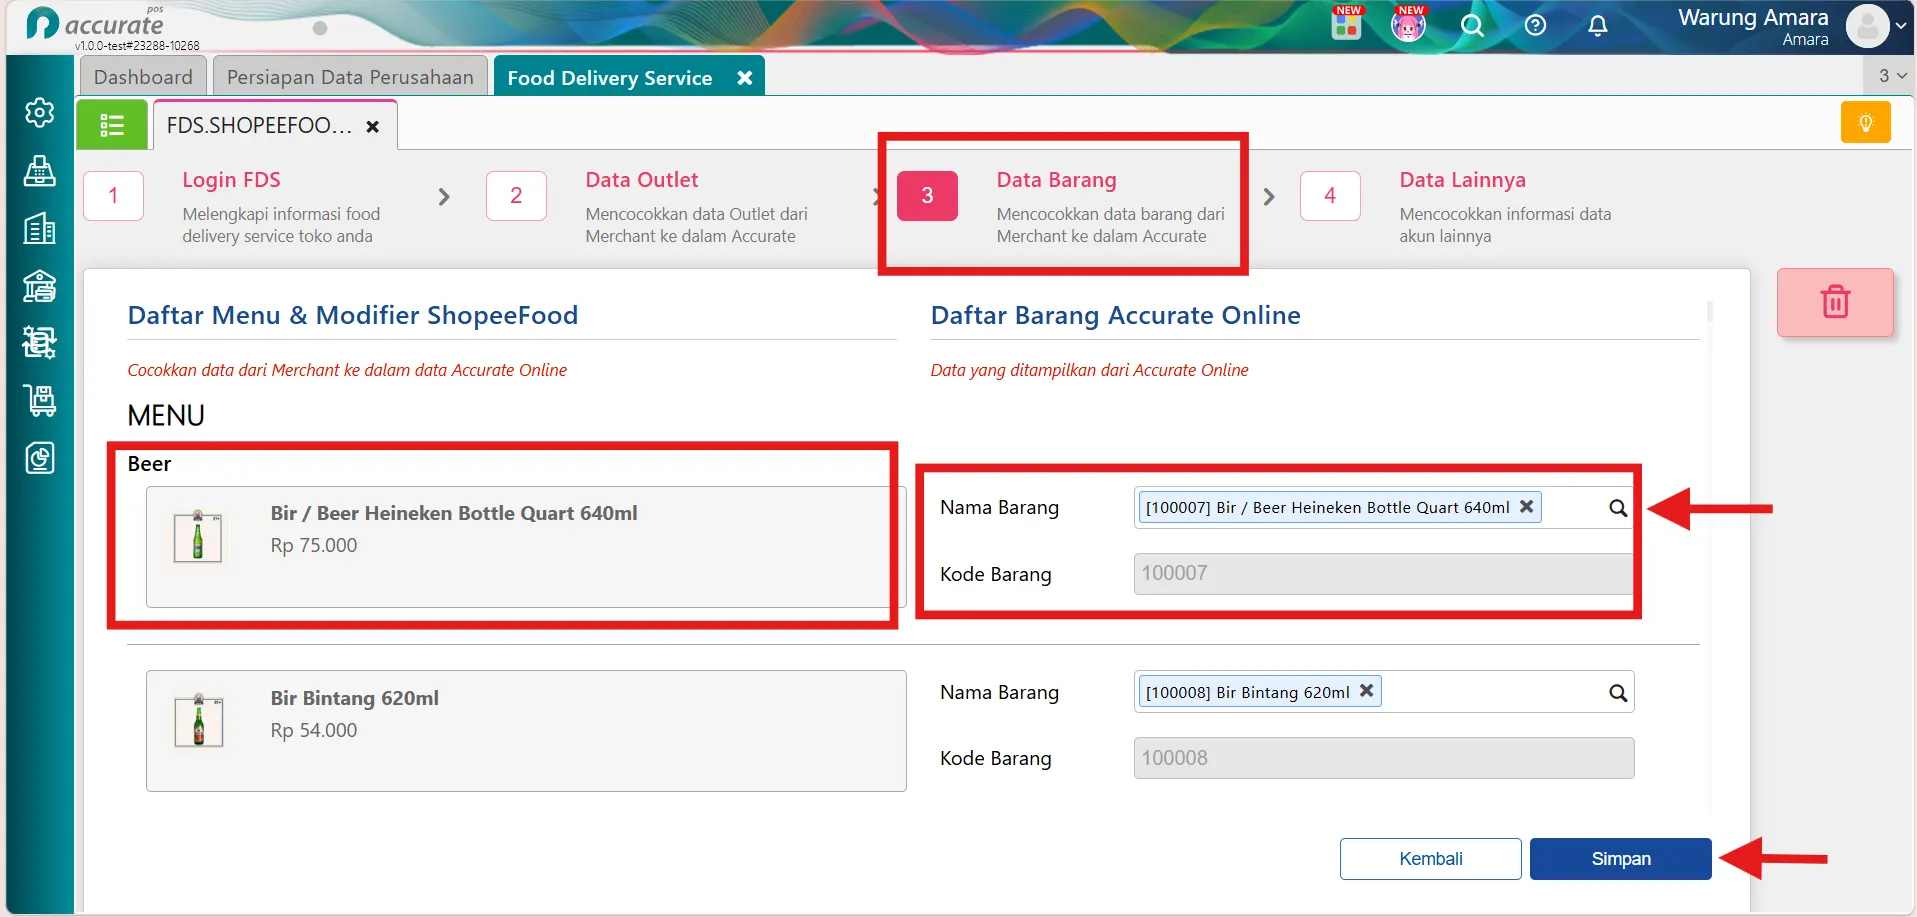Open the settings gear in sidebar
The image size is (1917, 917).
click(40, 113)
